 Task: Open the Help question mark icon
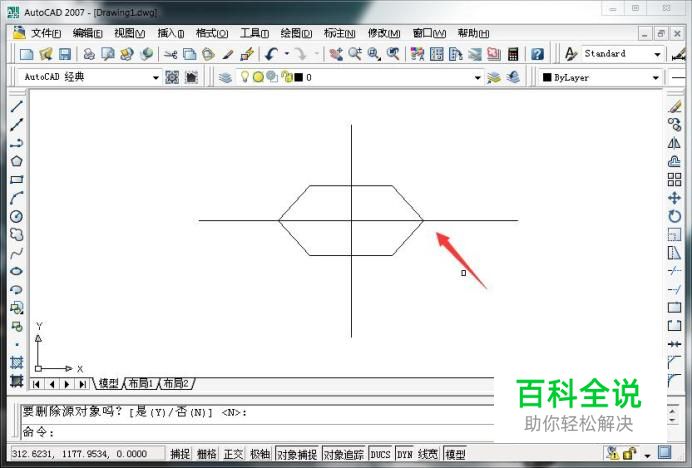[x=537, y=54]
